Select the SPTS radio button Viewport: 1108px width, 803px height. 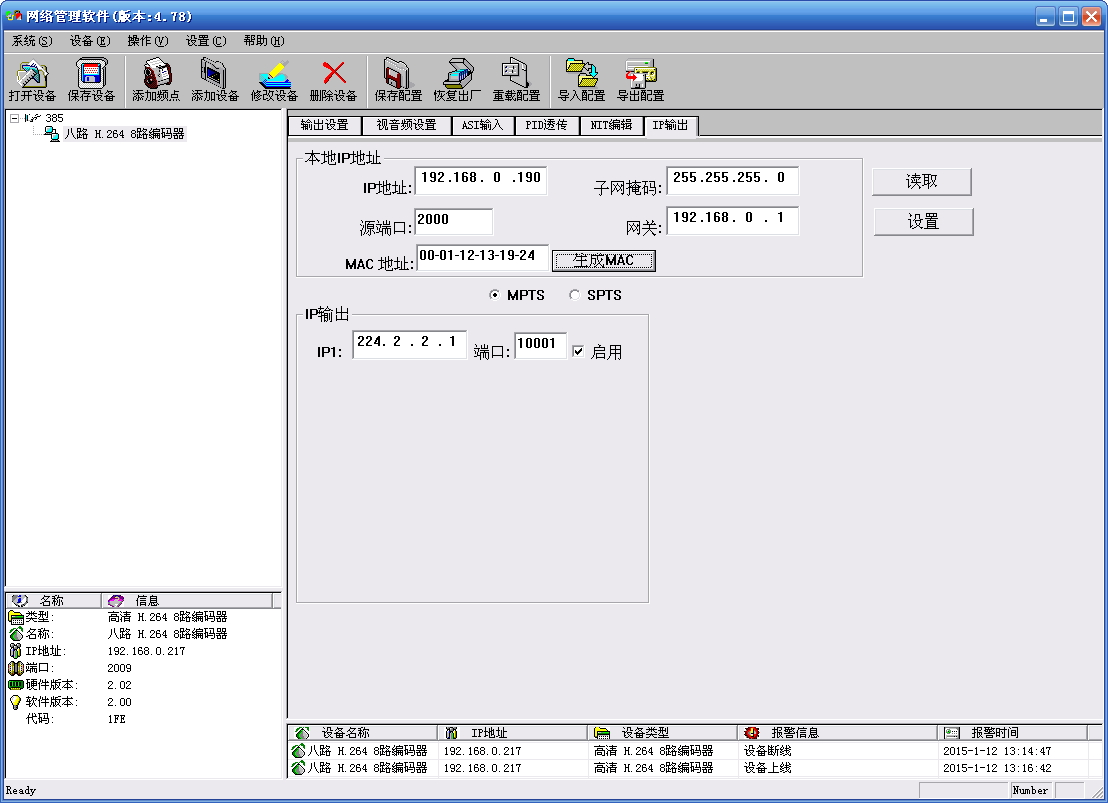point(574,295)
